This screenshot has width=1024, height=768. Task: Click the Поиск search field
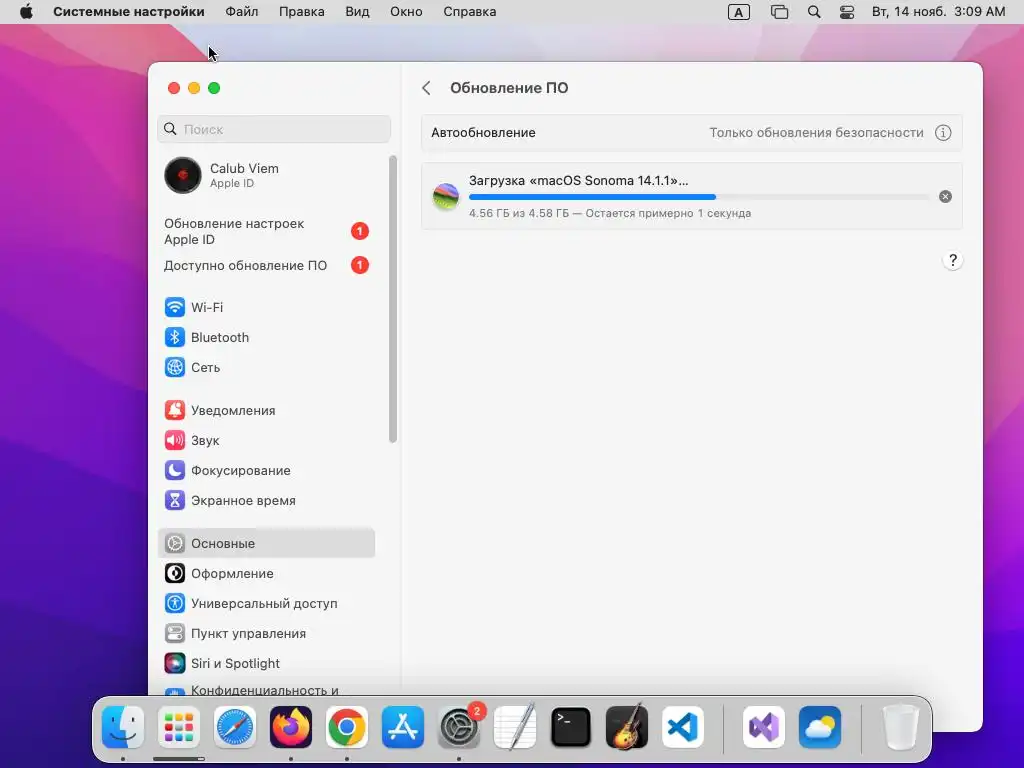[274, 129]
